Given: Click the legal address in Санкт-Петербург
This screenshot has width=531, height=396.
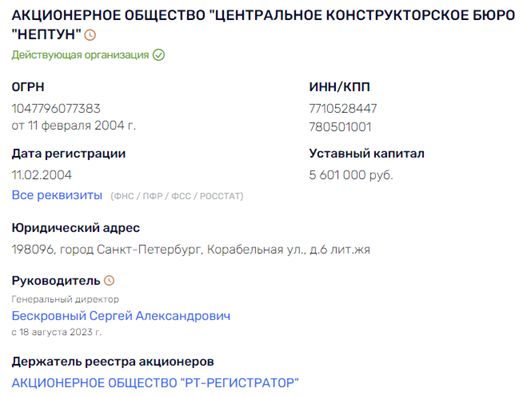Looking at the screenshot, I should click(x=191, y=250).
